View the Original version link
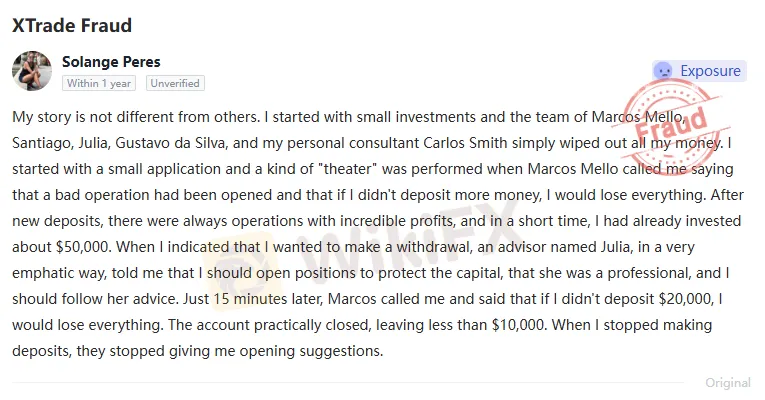This screenshot has width=765, height=400. 728,383
